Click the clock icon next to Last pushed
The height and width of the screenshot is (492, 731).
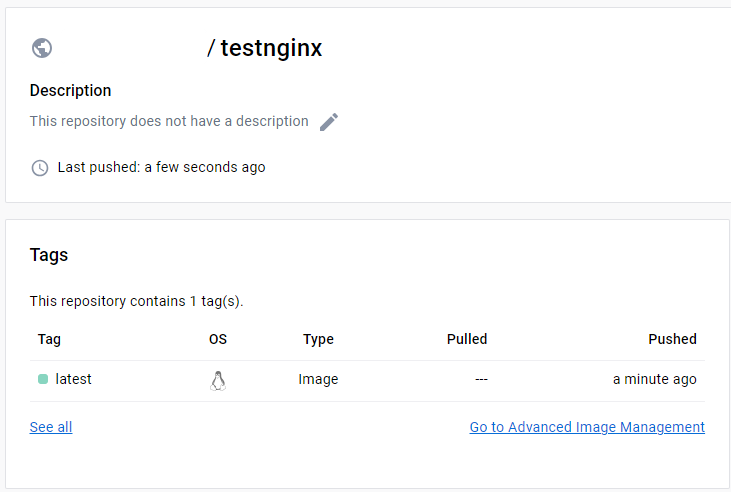(x=40, y=168)
